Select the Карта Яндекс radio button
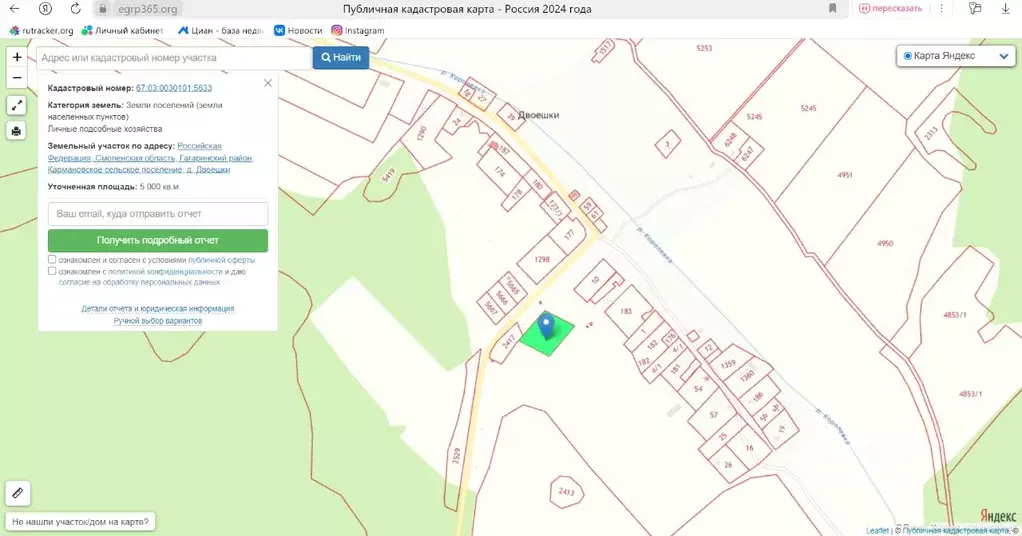The height and width of the screenshot is (536, 1022). coord(907,56)
